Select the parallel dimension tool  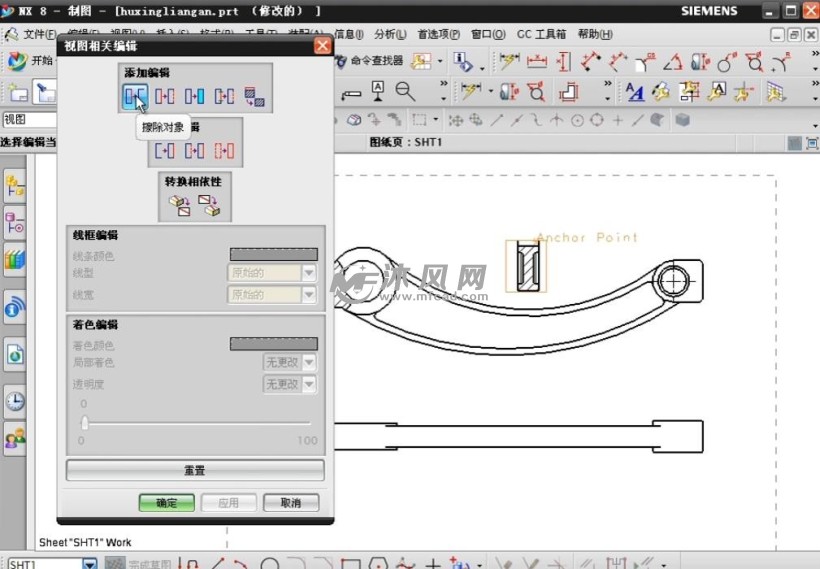coord(590,62)
